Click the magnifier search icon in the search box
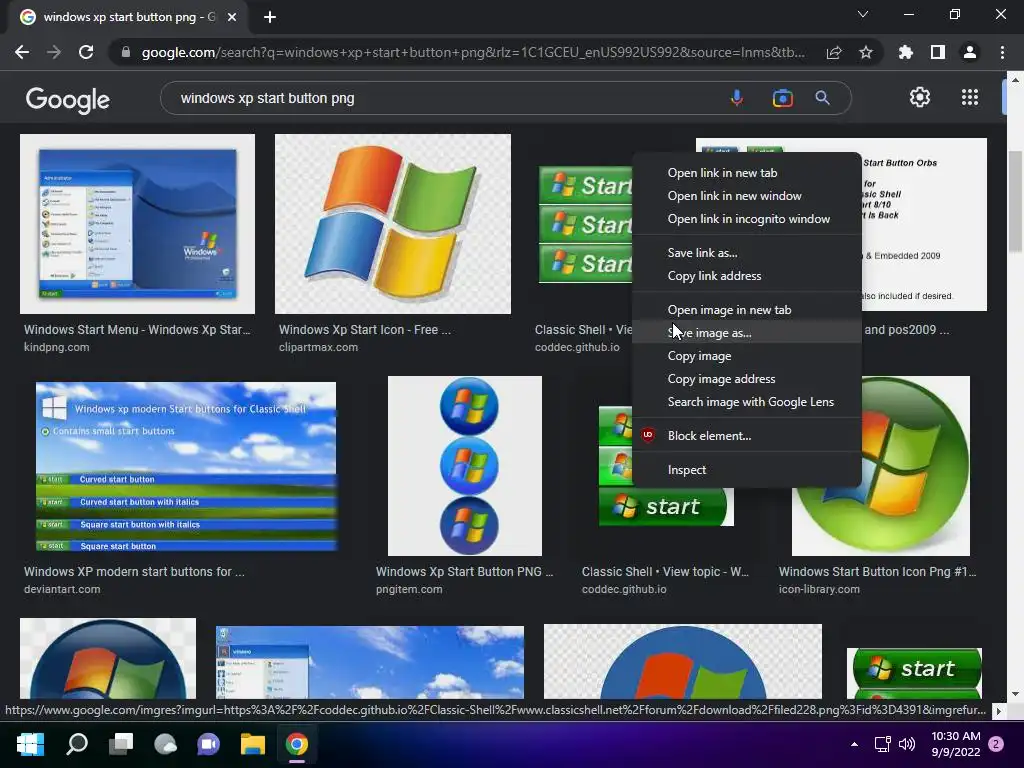The image size is (1024, 768). pyautogui.click(x=822, y=98)
